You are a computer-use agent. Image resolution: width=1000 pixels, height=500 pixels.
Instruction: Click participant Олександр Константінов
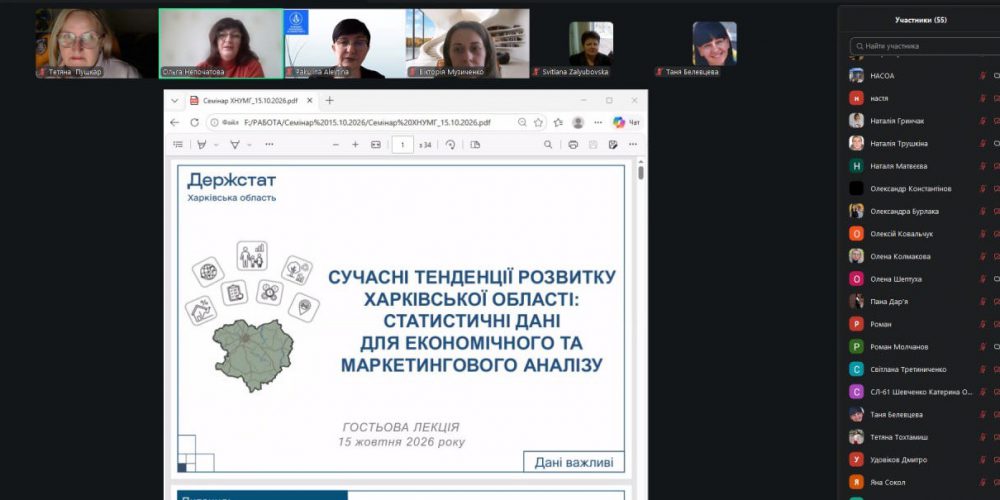click(x=923, y=189)
